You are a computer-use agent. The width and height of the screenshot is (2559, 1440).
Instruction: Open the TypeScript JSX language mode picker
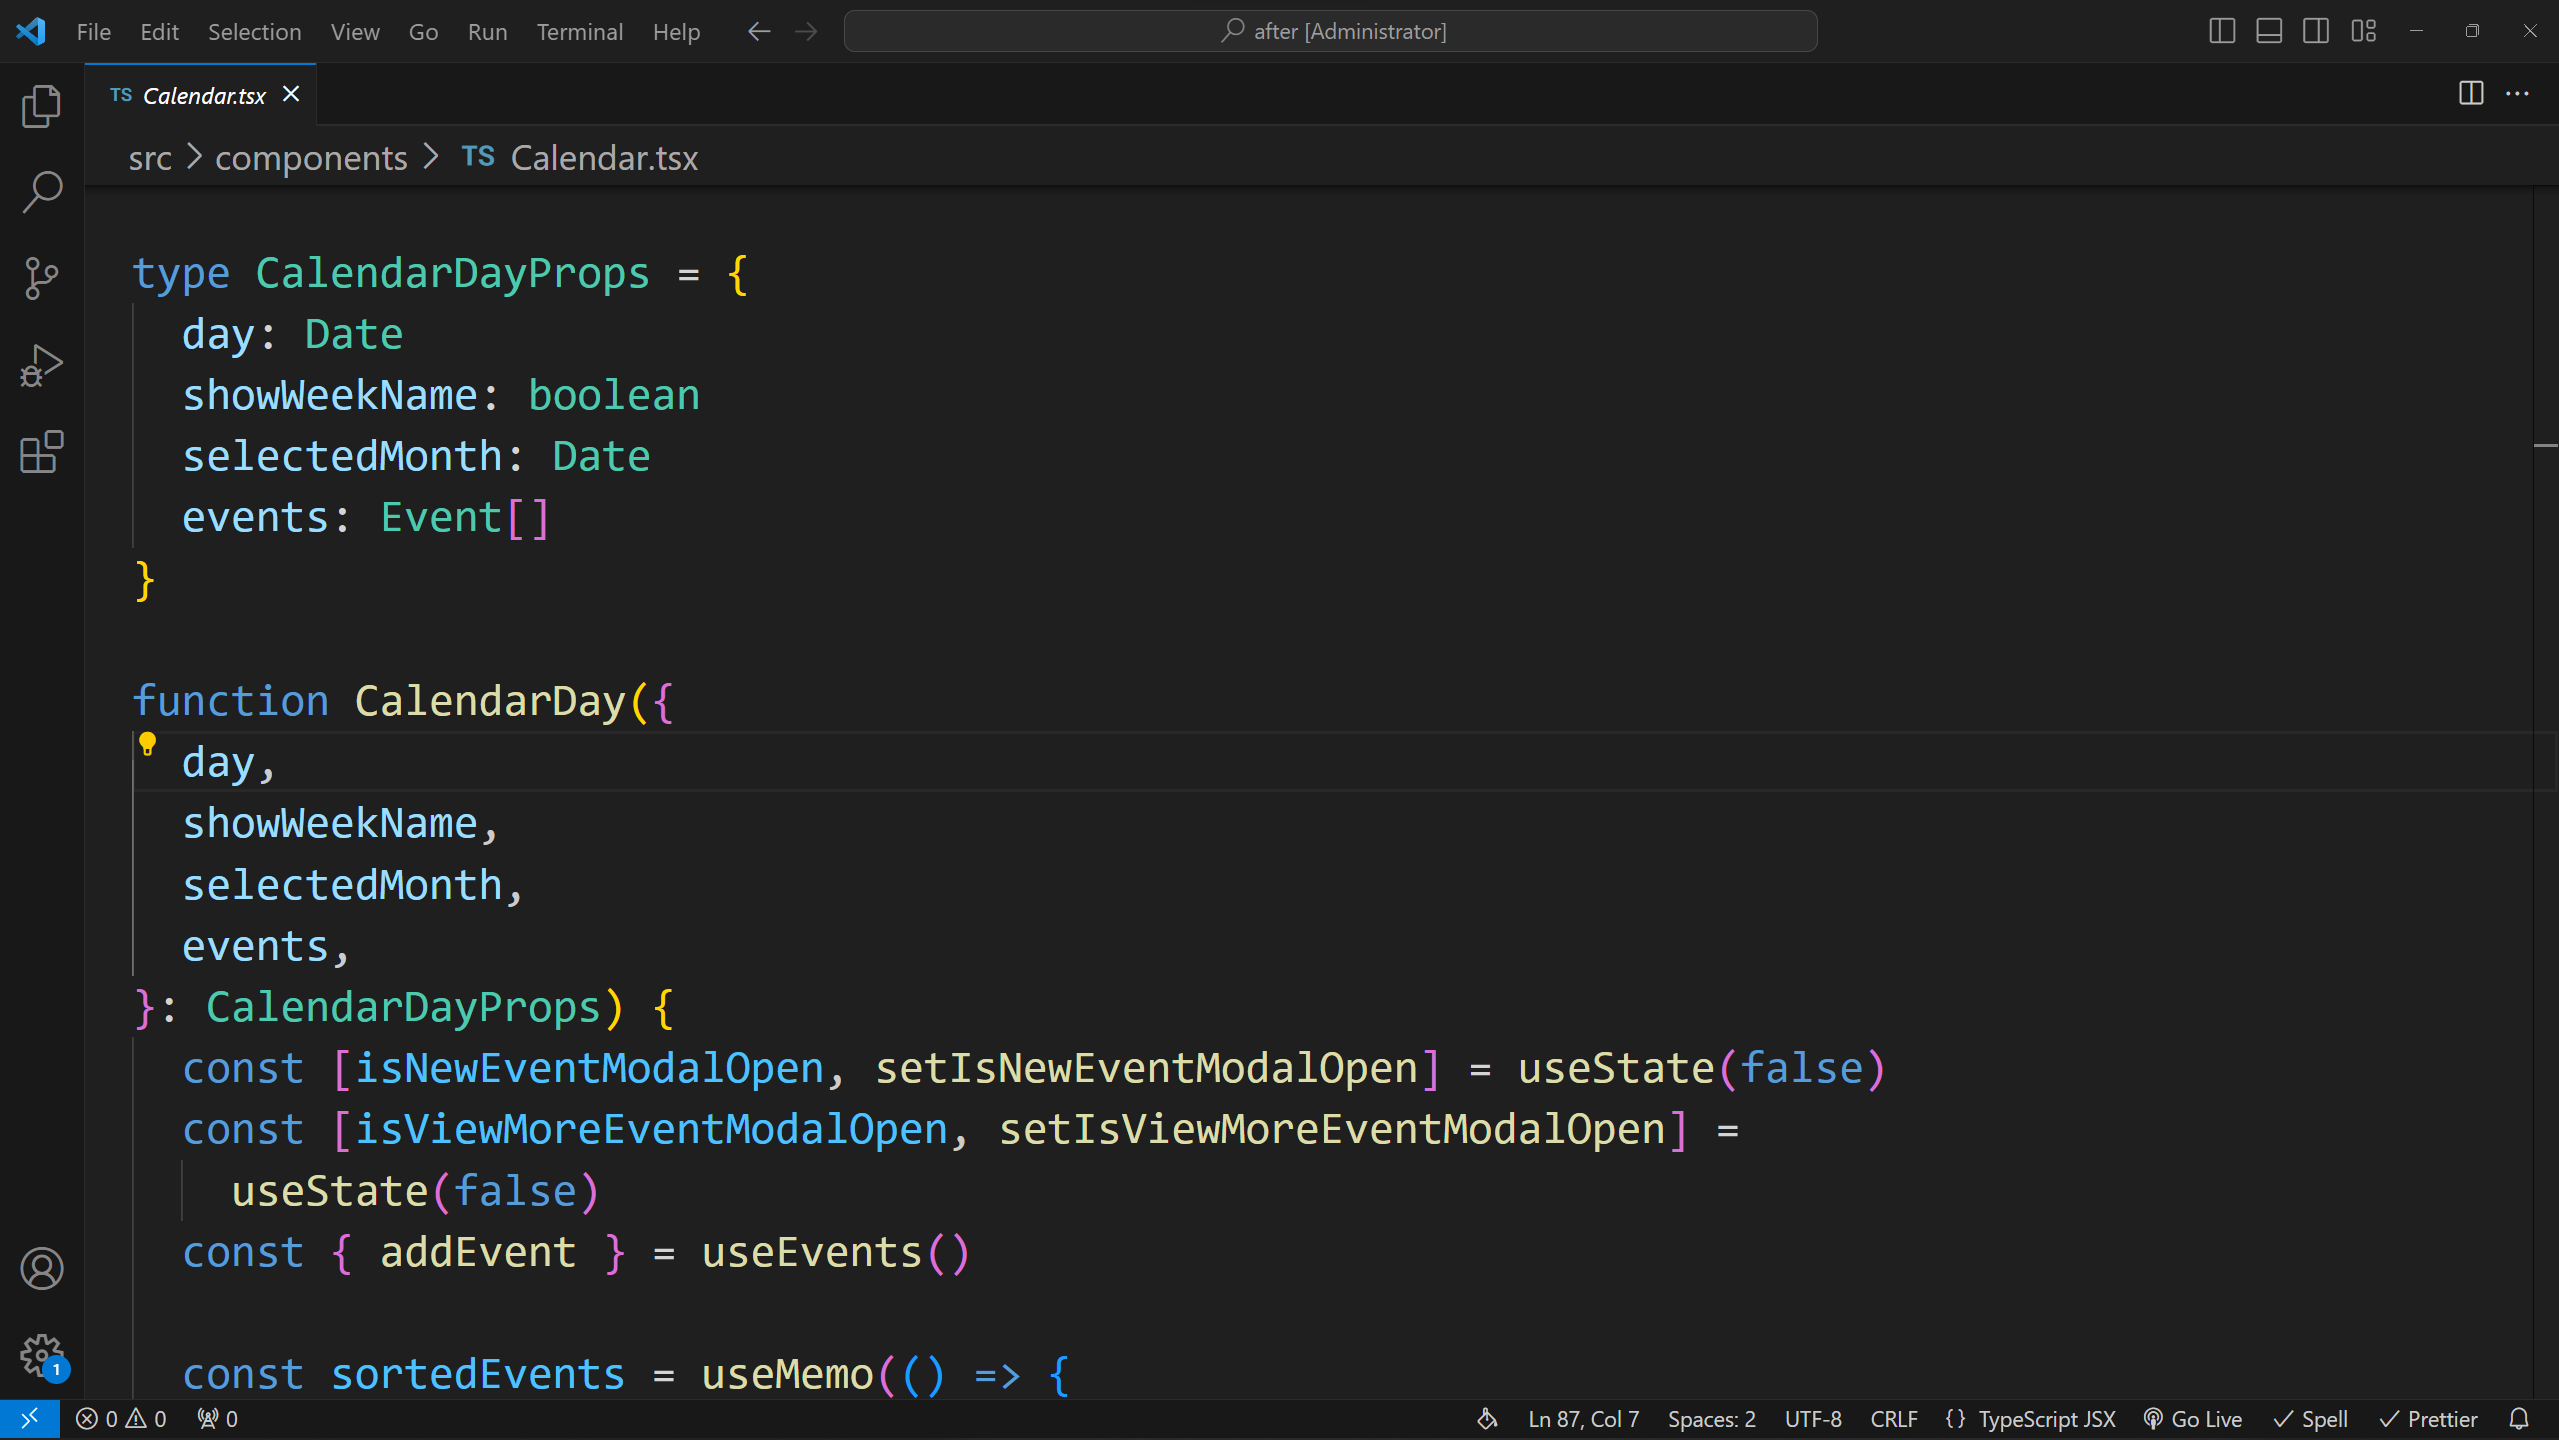[x=2046, y=1419]
